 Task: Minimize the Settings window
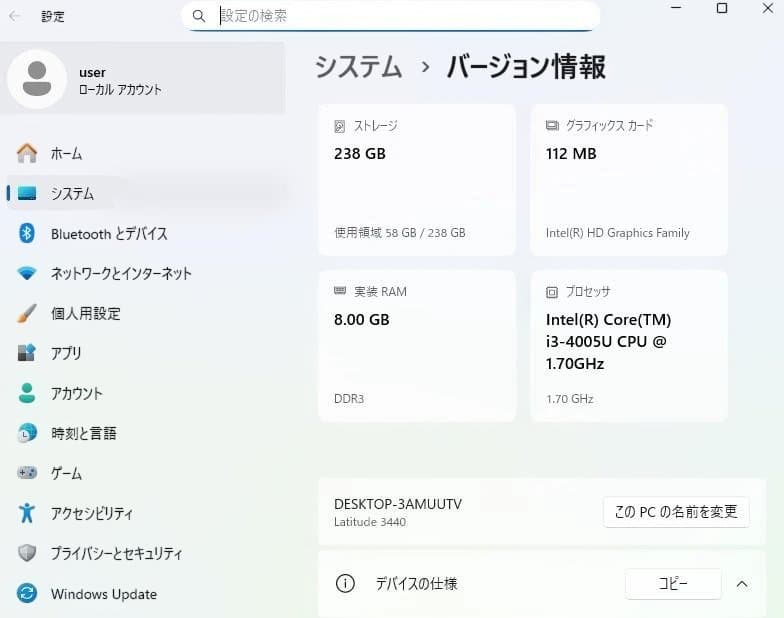676,8
